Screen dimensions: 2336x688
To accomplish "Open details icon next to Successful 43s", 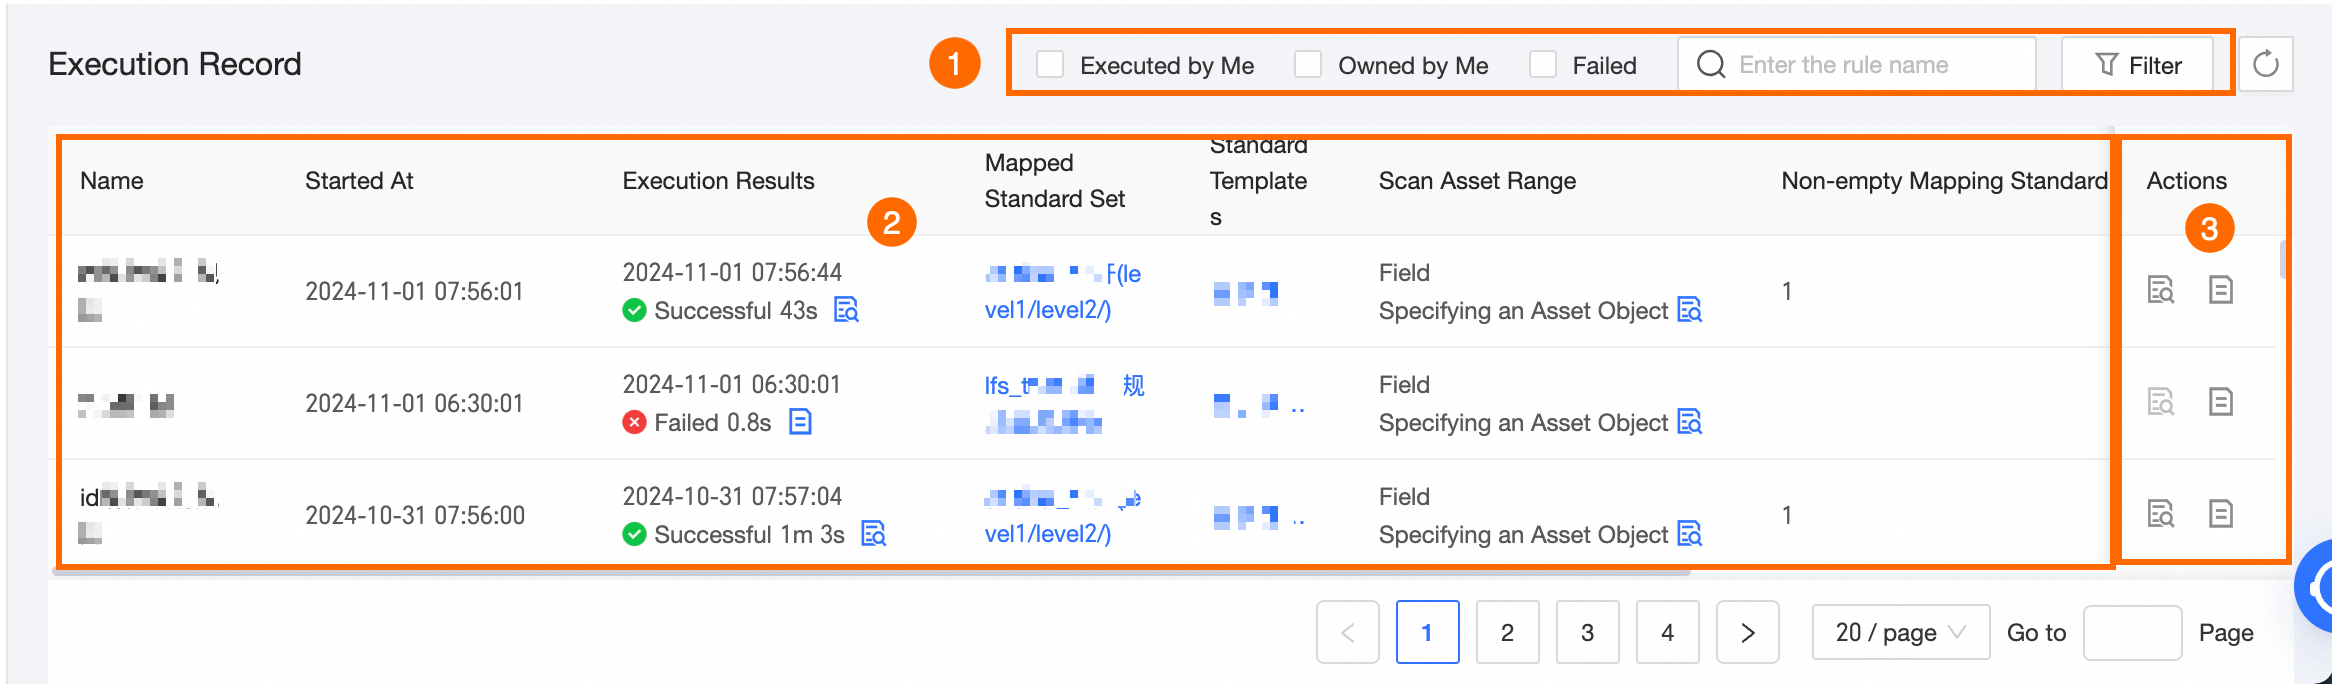I will (x=846, y=310).
